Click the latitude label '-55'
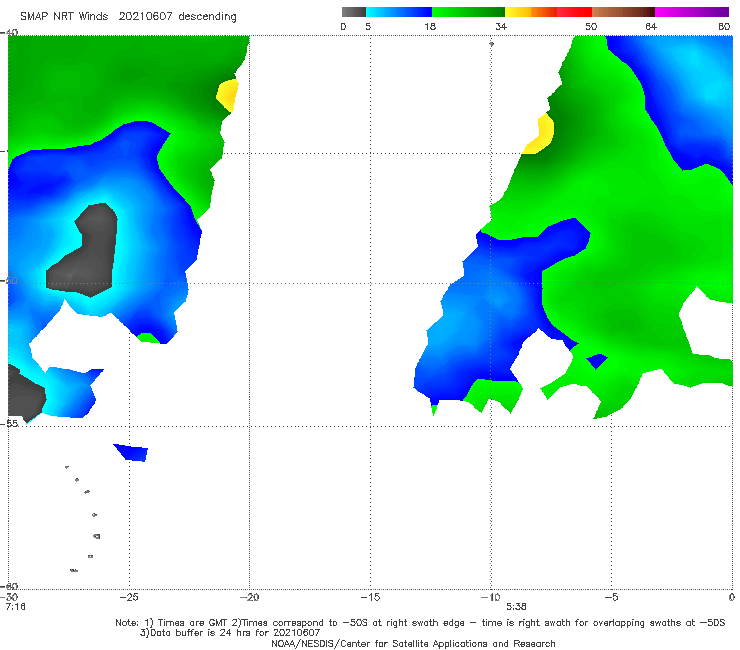The image size is (740, 650). tap(11, 423)
